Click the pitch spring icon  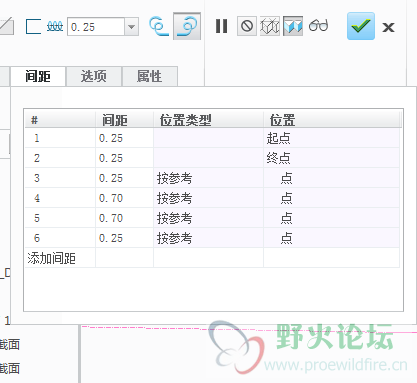pos(55,26)
